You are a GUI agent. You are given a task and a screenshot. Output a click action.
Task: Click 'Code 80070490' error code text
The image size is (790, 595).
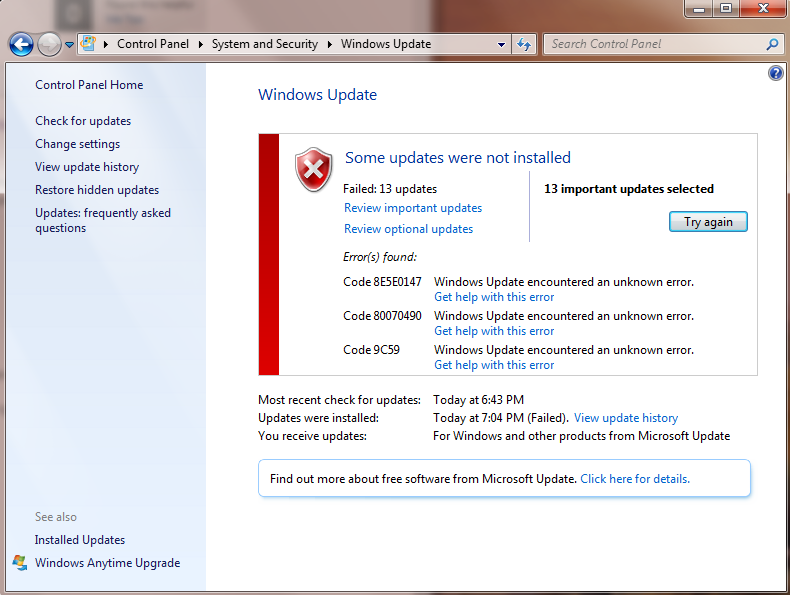382,316
